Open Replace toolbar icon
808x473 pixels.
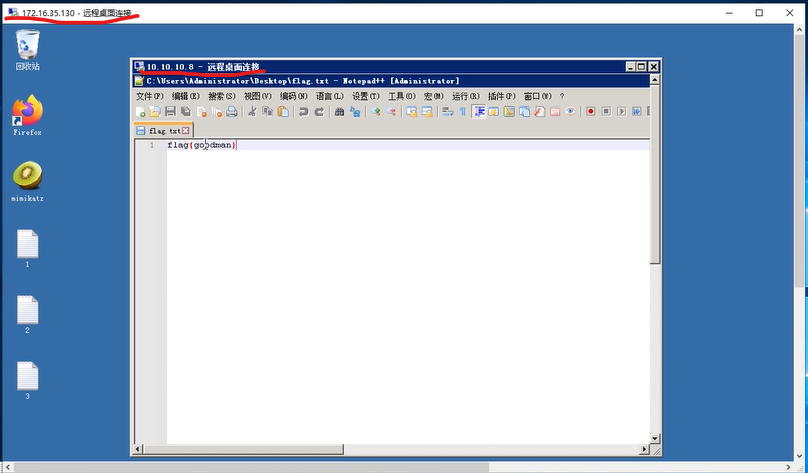click(355, 111)
